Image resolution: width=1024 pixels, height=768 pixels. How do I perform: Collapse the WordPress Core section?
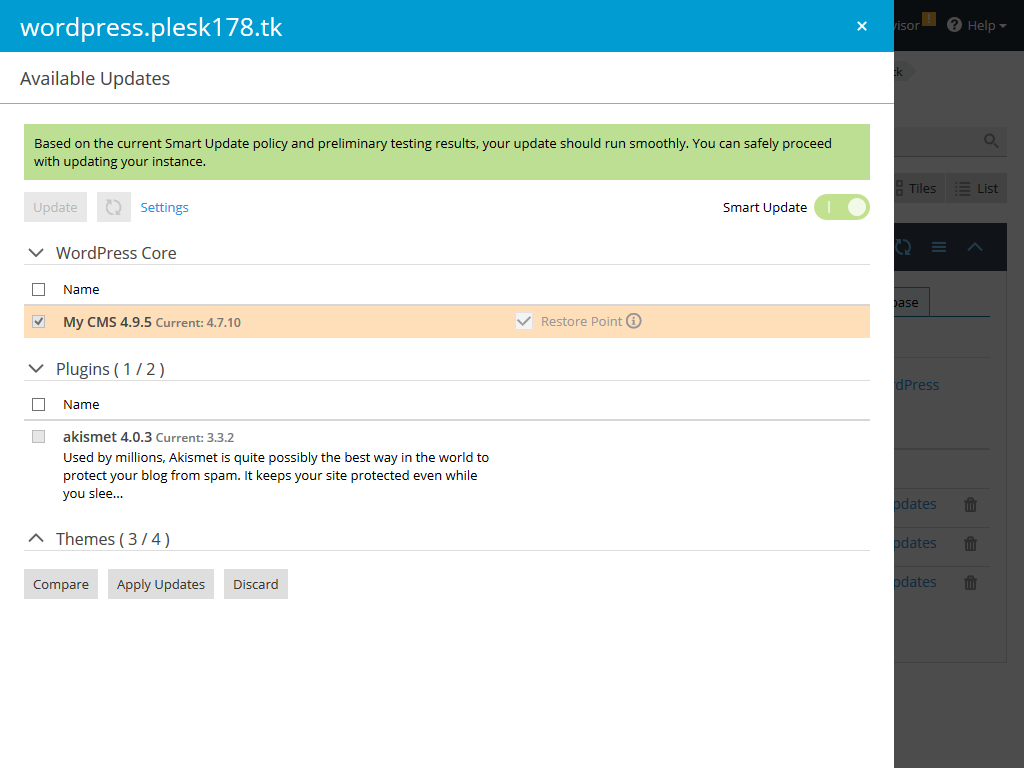[x=36, y=252]
